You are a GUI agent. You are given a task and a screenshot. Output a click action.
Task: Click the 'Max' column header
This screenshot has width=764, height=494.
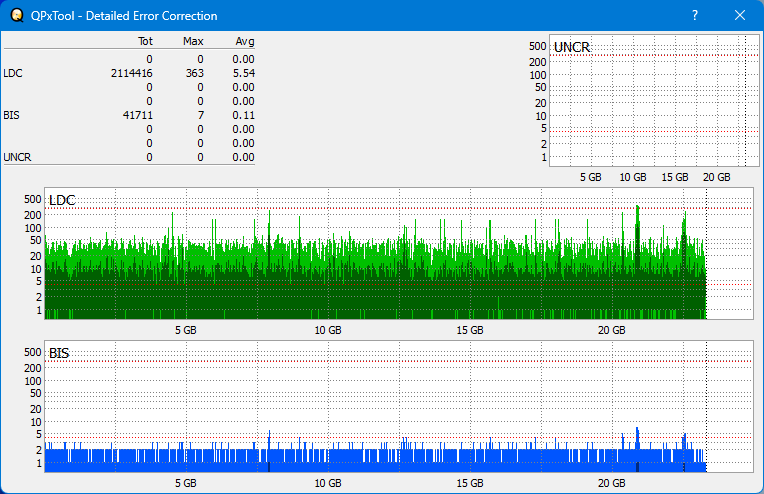pyautogui.click(x=193, y=41)
